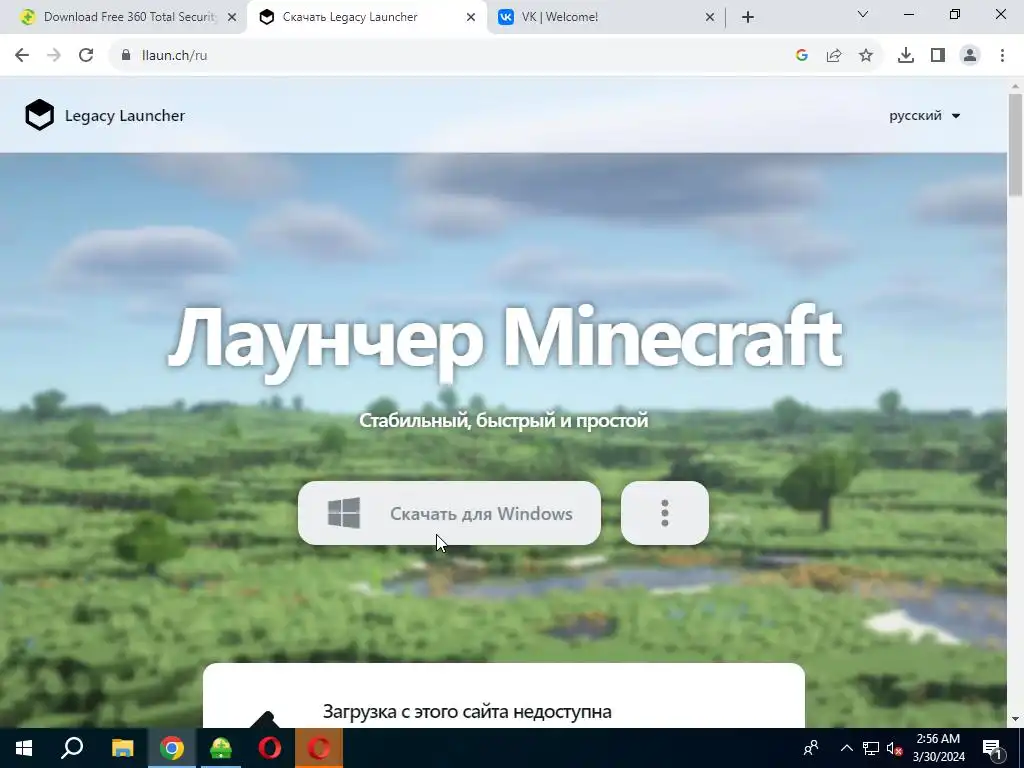Open more download options three-dot button
The height and width of the screenshot is (768, 1024).
point(665,513)
